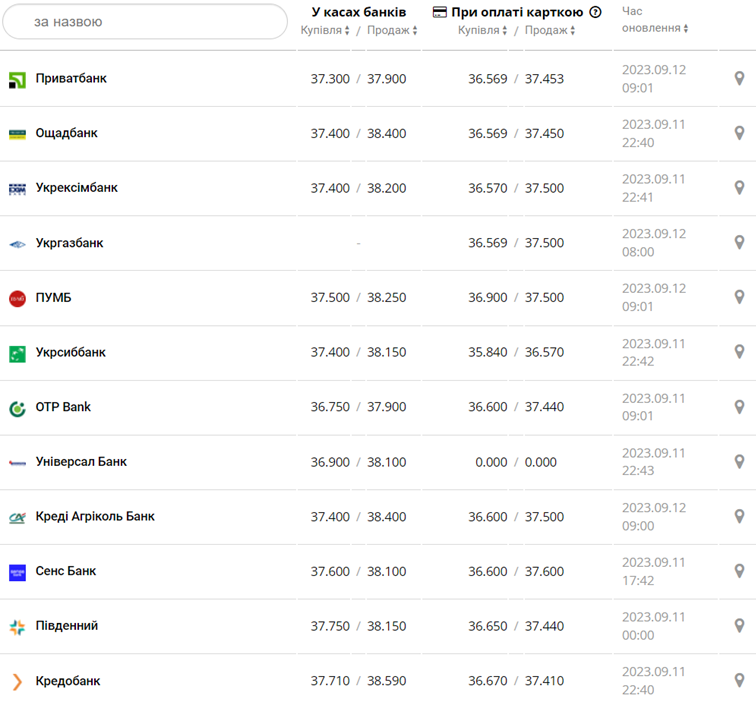Sort by Продаж under У касах банків
This screenshot has height=708, width=756.
[x=392, y=31]
